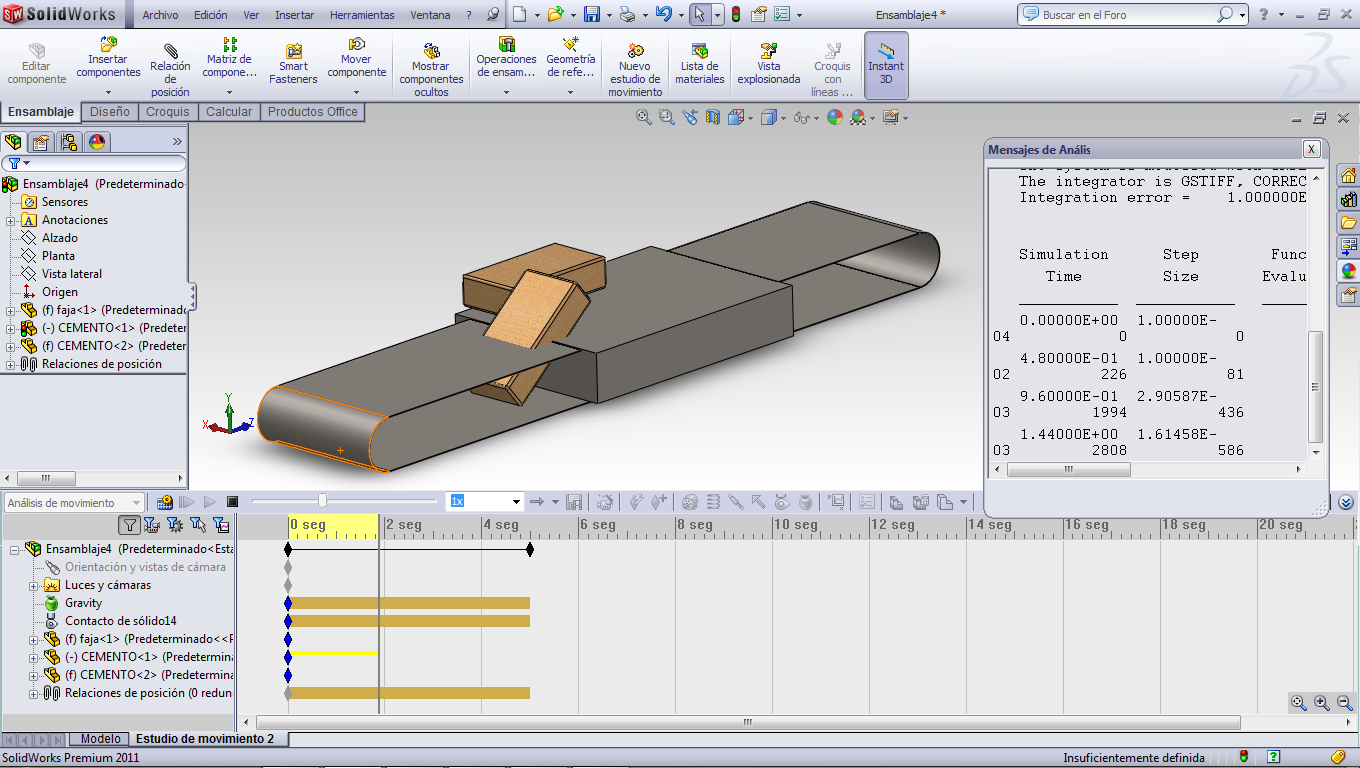Click the timeline filter funnel icon
Screen dimensions: 1360x768
click(130, 524)
